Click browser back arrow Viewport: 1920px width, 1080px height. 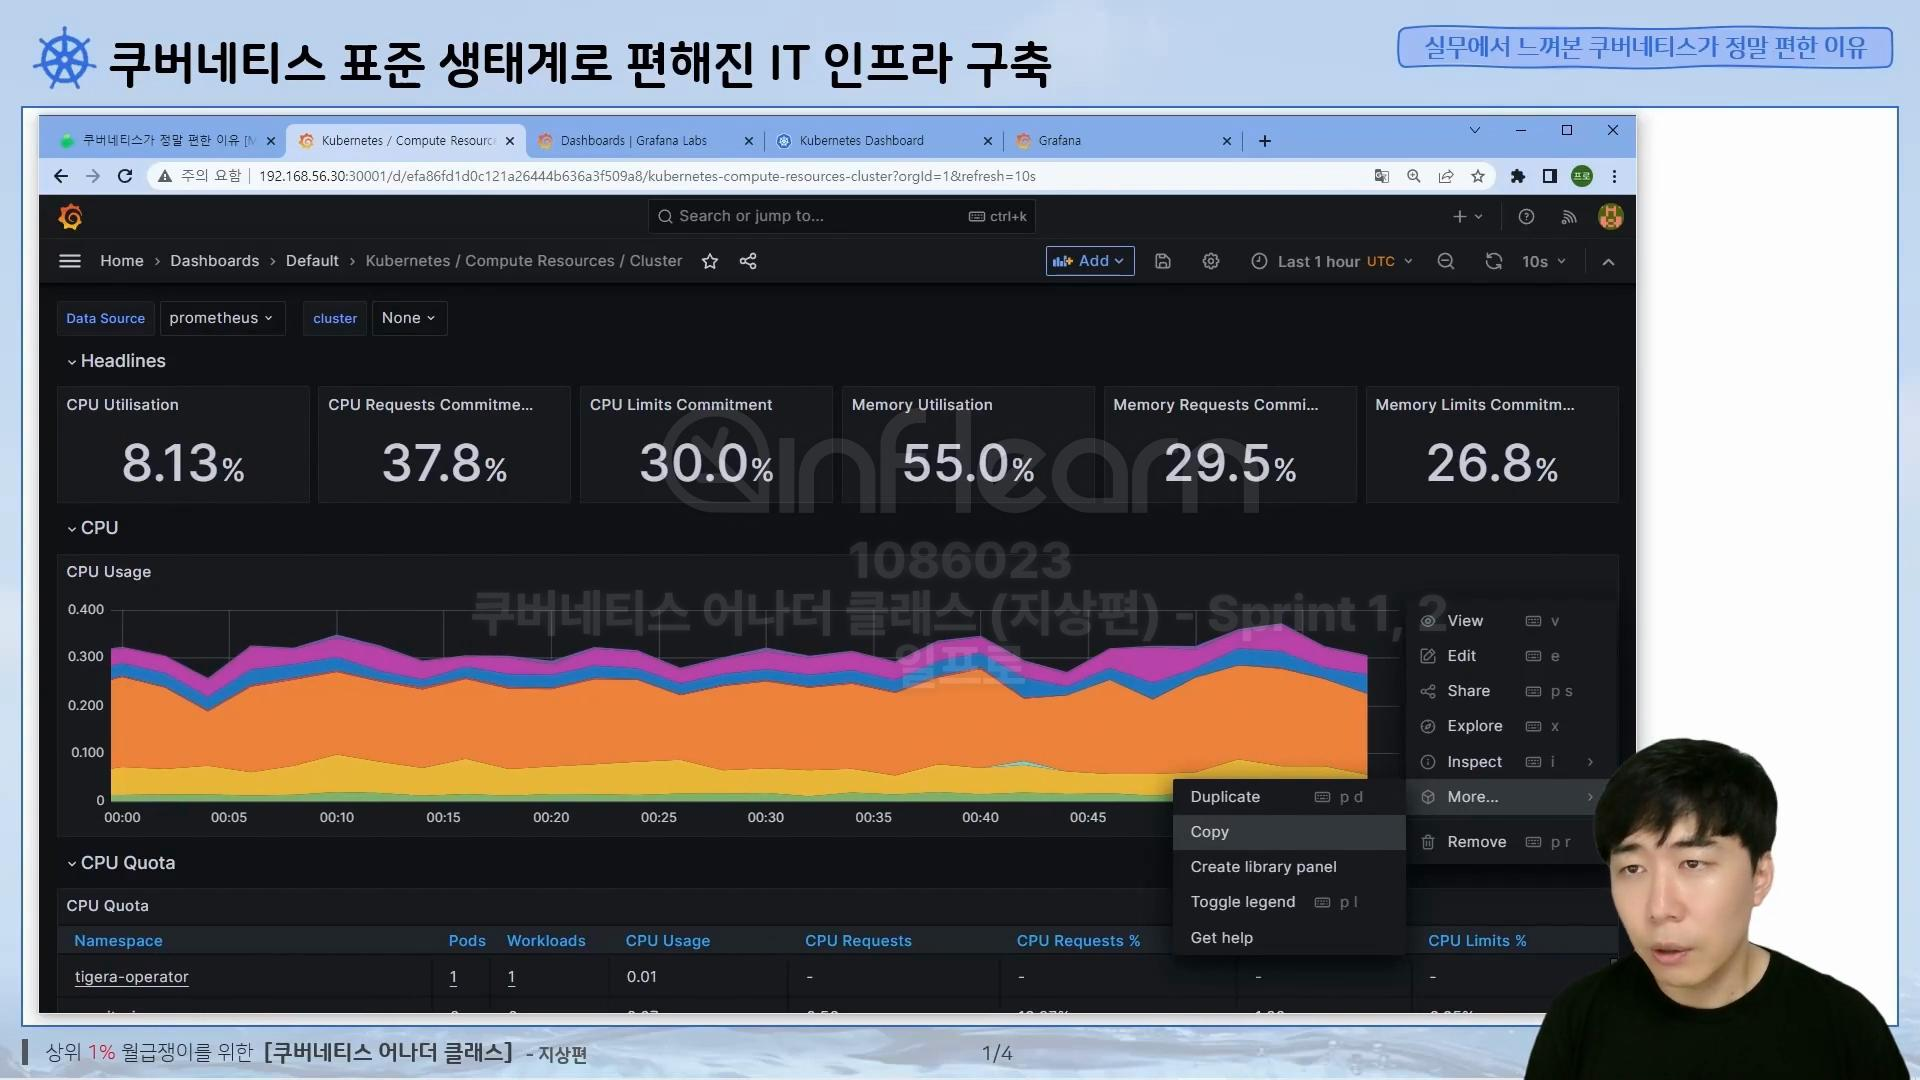(x=61, y=176)
